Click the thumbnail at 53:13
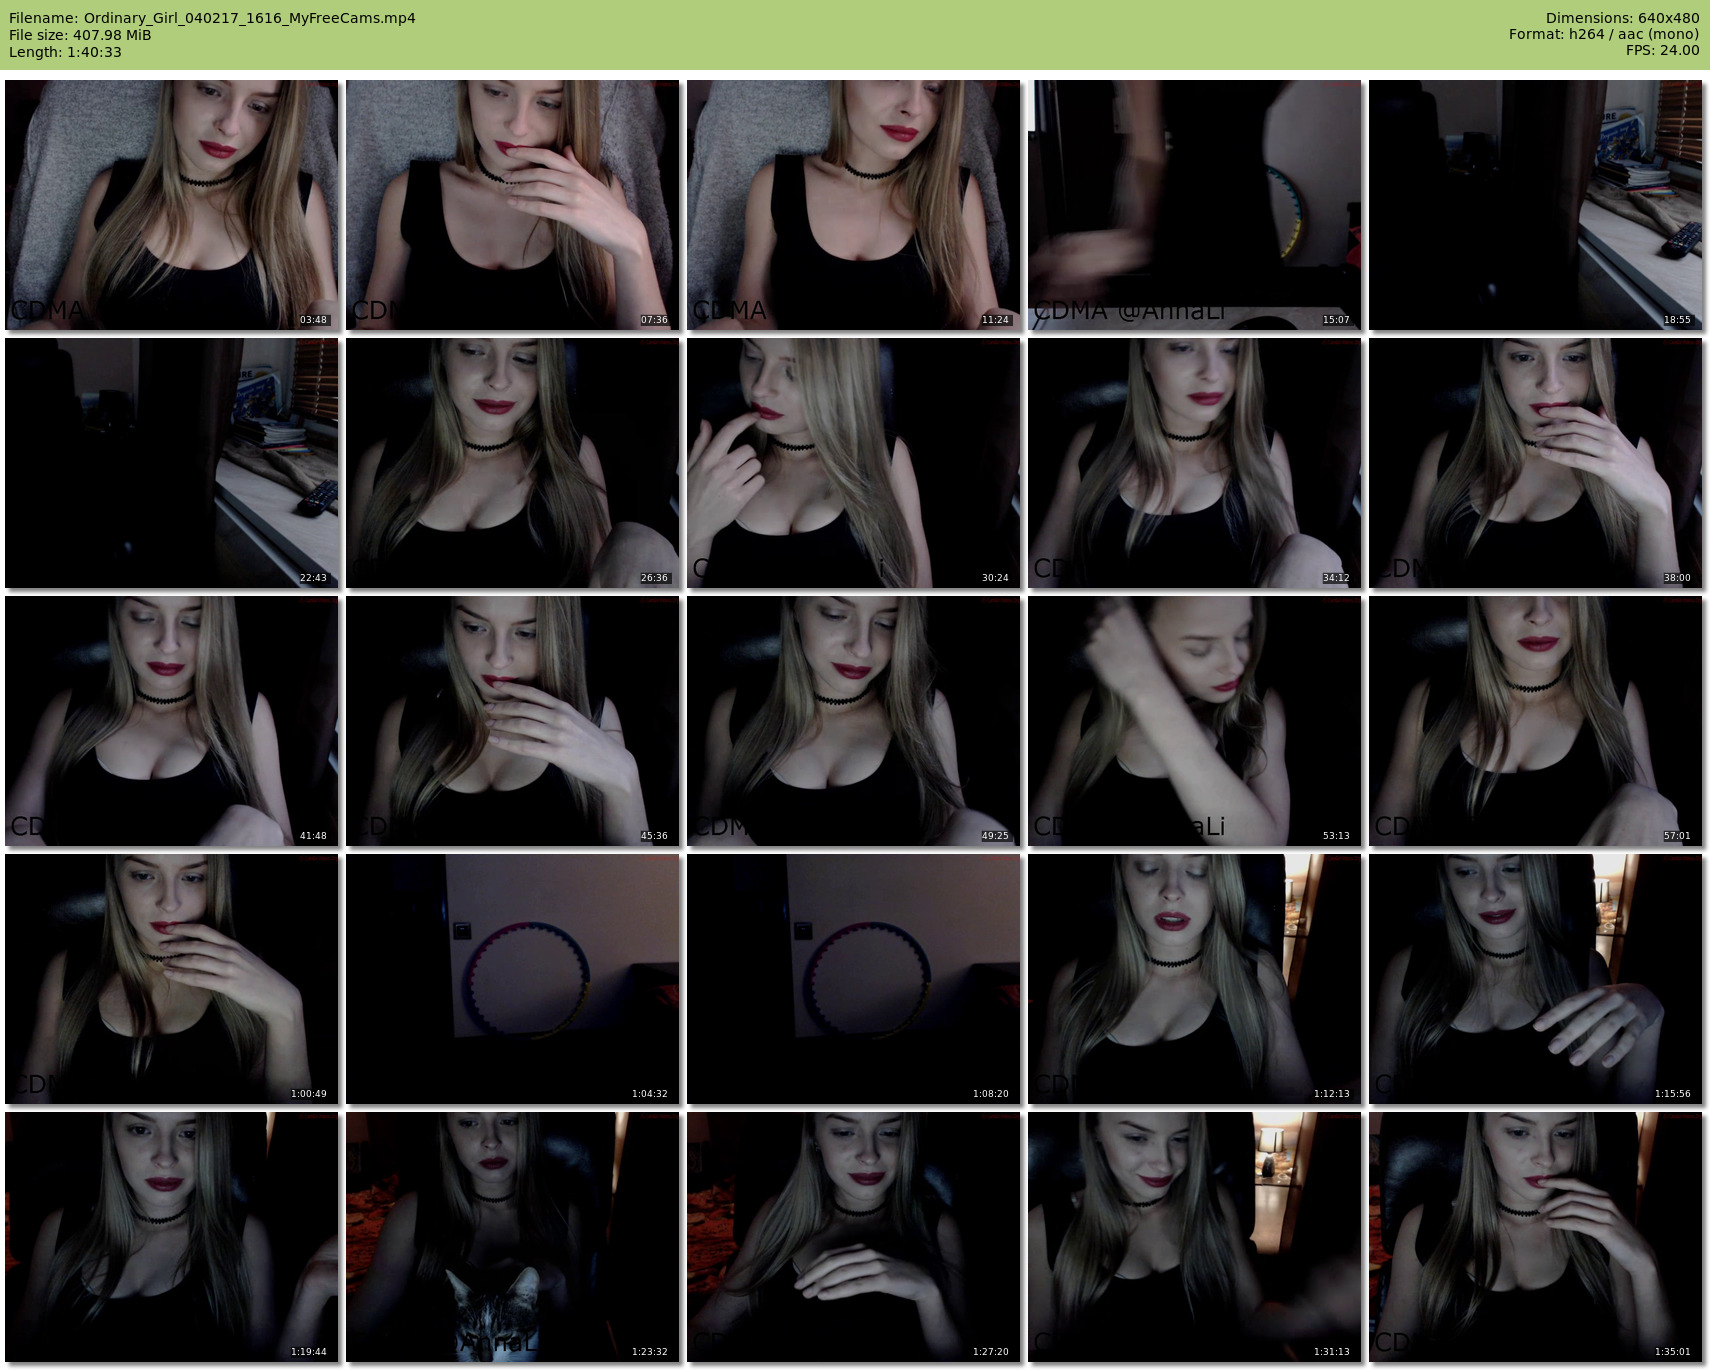1710x1370 pixels. click(1194, 721)
